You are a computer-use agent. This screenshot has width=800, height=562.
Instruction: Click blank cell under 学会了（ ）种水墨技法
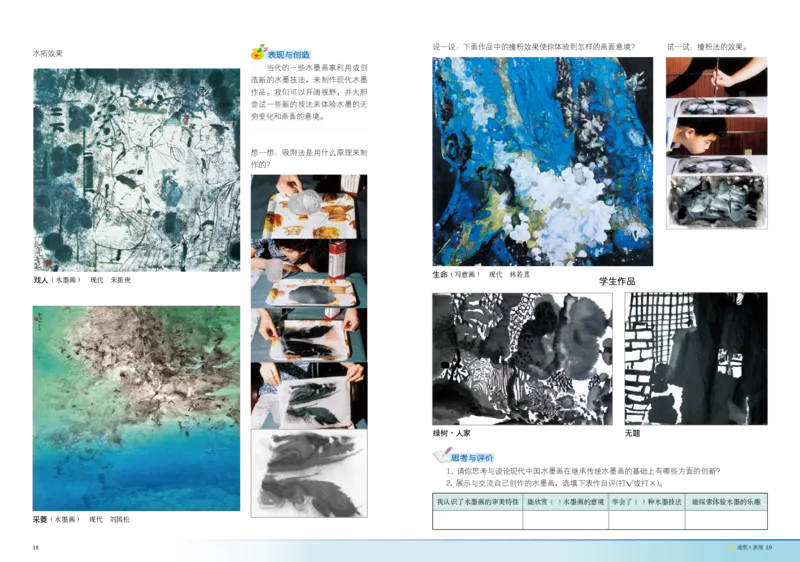coord(646,520)
